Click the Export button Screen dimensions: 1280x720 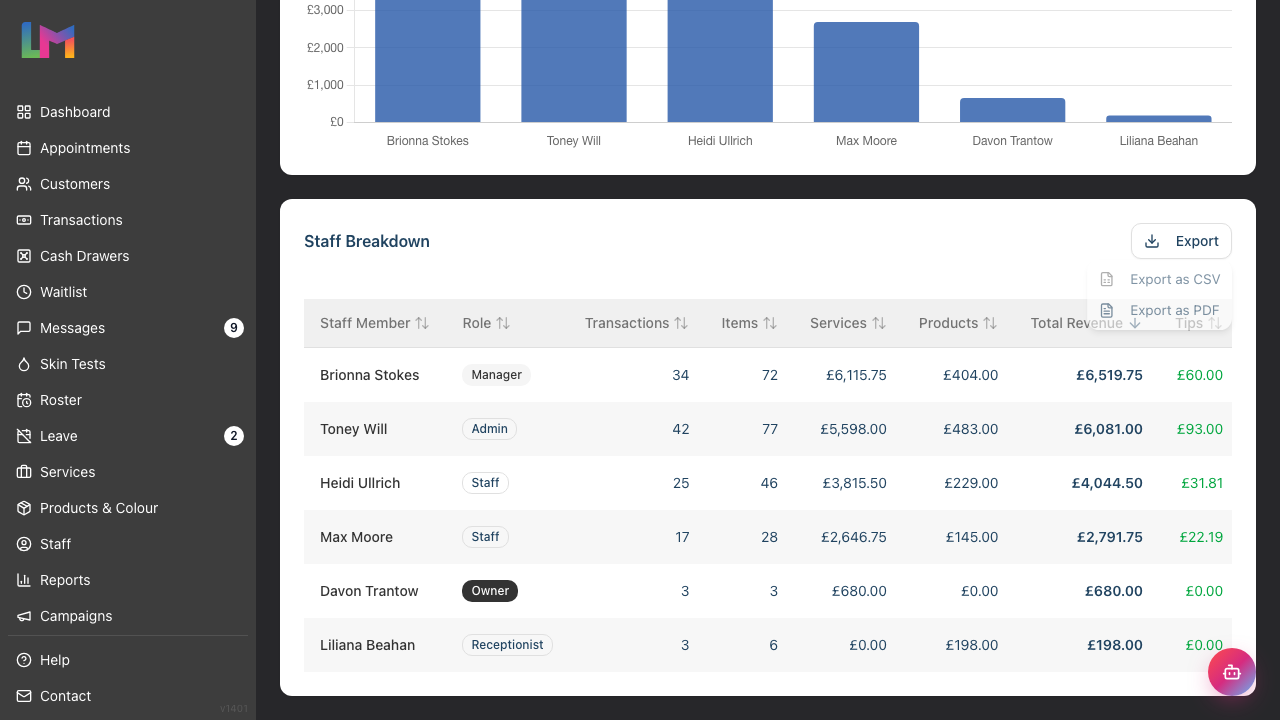tap(1181, 241)
